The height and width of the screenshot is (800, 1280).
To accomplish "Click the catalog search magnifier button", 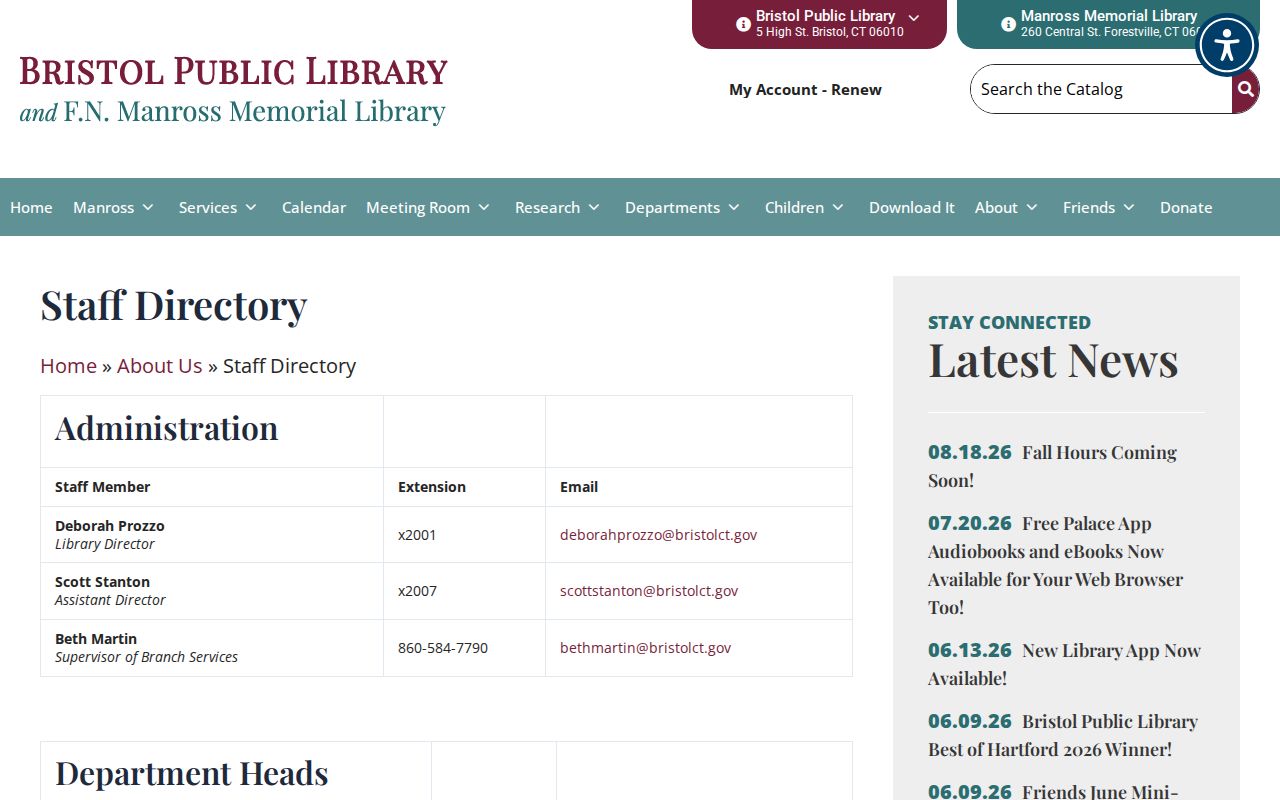I will pyautogui.click(x=1245, y=89).
